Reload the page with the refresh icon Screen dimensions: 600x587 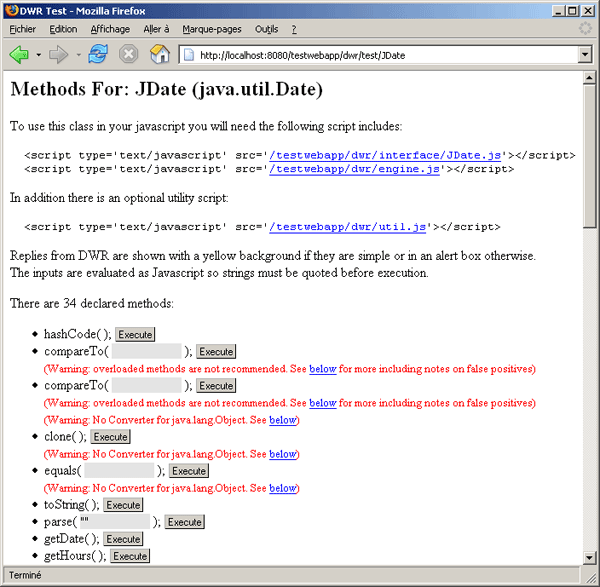click(x=98, y=53)
